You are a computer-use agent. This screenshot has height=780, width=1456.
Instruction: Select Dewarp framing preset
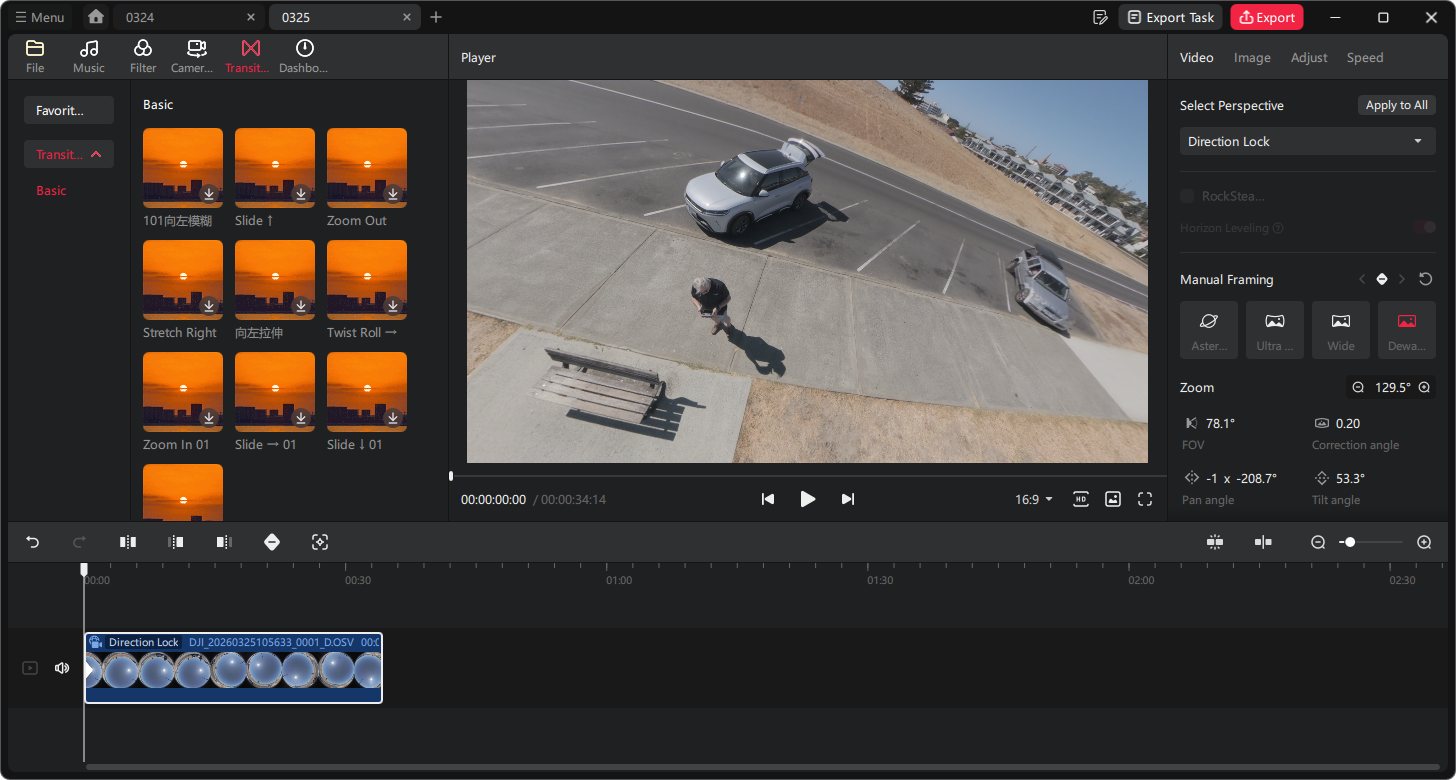point(1407,330)
